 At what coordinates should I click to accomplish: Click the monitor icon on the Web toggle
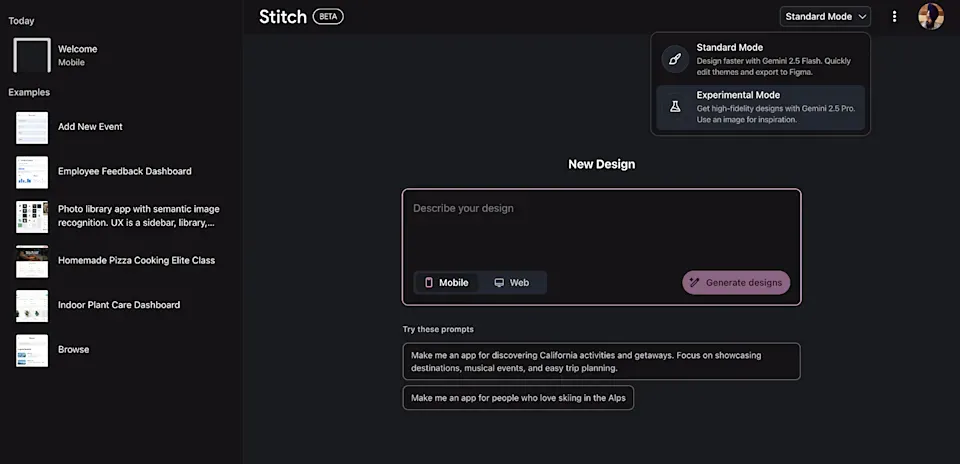click(499, 283)
